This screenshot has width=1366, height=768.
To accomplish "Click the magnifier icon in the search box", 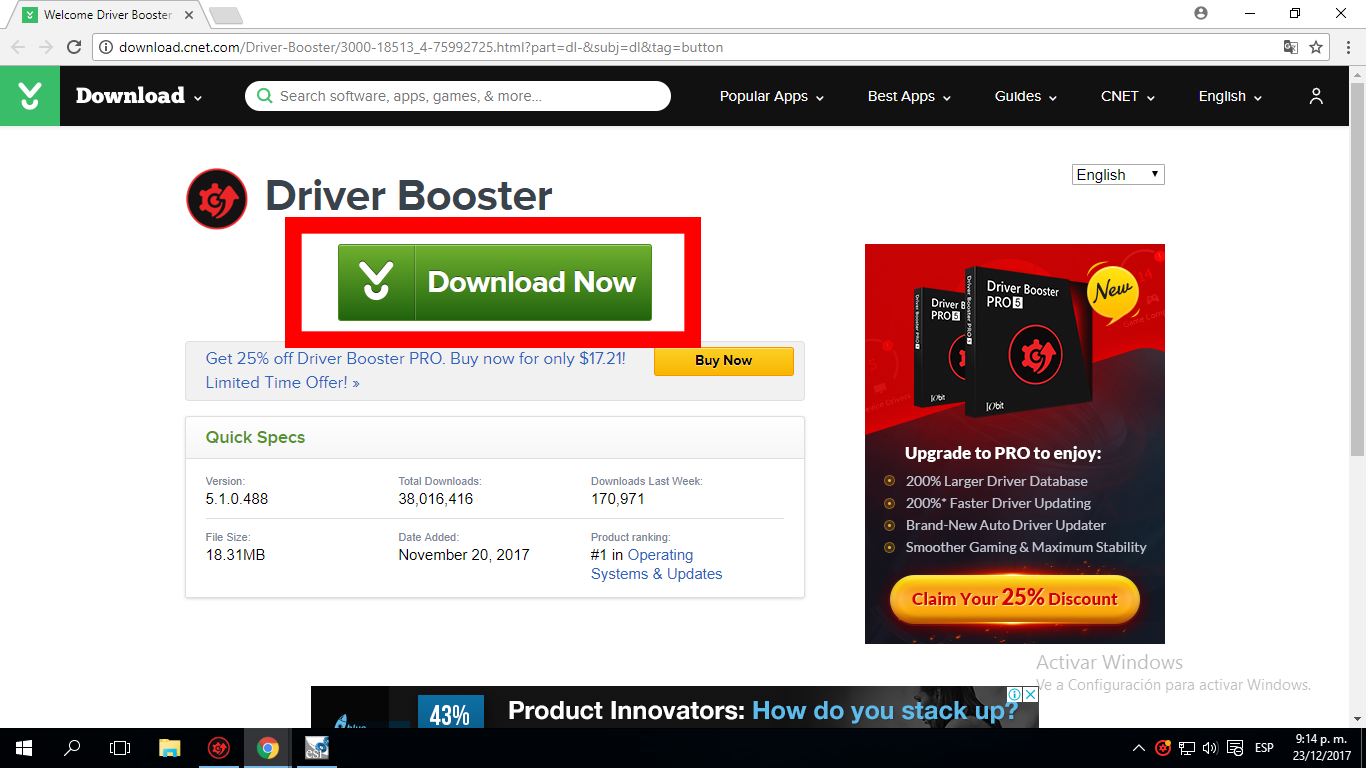I will point(264,96).
